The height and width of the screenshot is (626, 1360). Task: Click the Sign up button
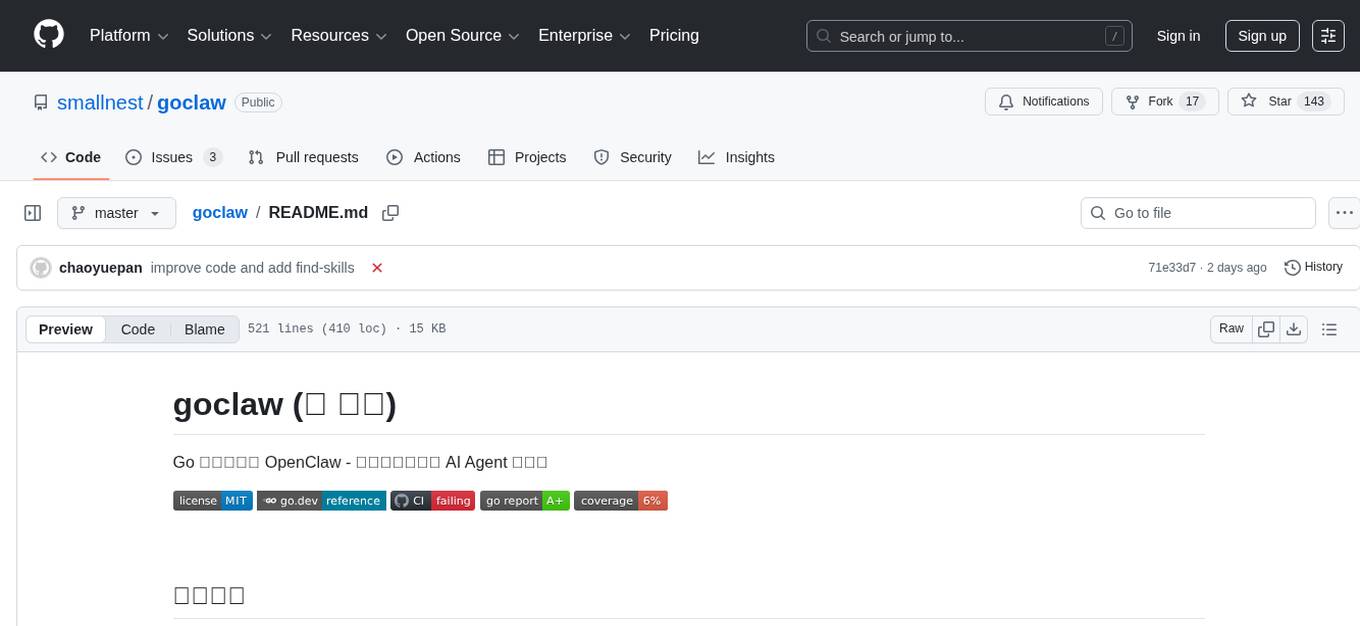1261,35
